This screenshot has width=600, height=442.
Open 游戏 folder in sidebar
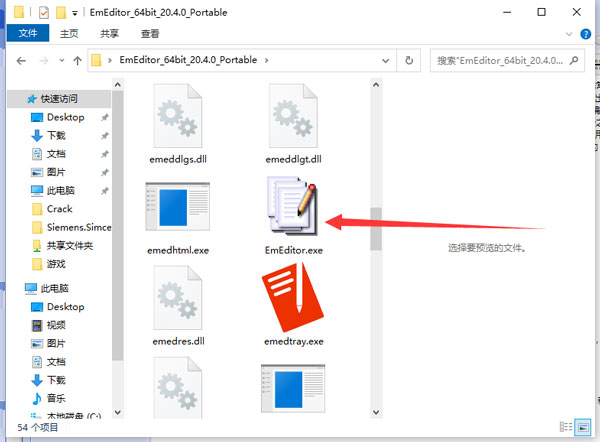click(56, 264)
